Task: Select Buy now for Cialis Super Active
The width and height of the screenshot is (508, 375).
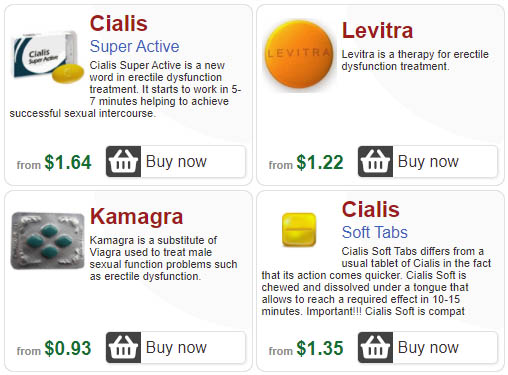Action: coord(176,162)
